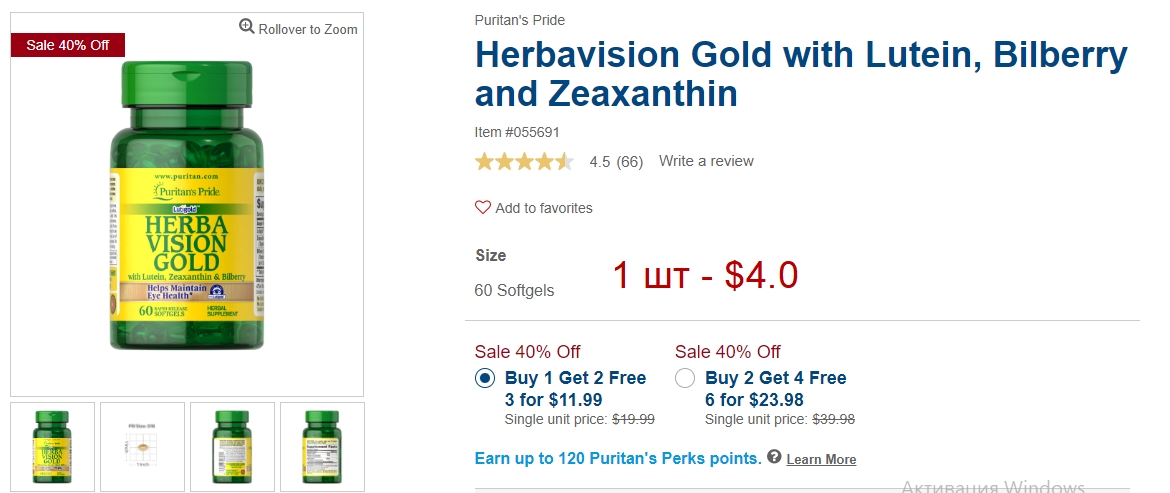Click the Add to favorites text link

tap(544, 208)
